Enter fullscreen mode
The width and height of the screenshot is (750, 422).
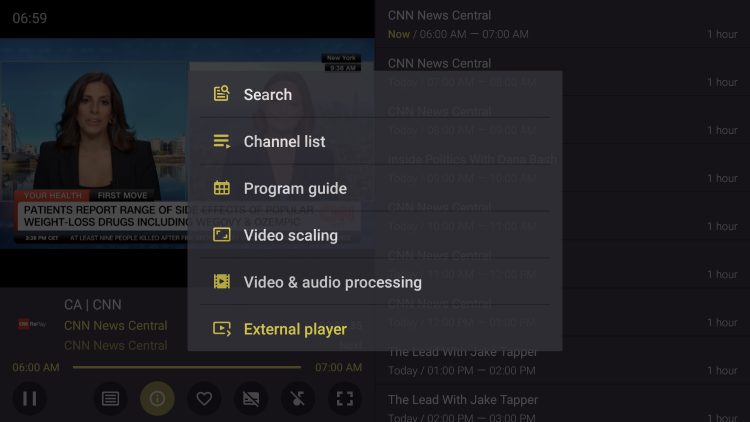344,398
